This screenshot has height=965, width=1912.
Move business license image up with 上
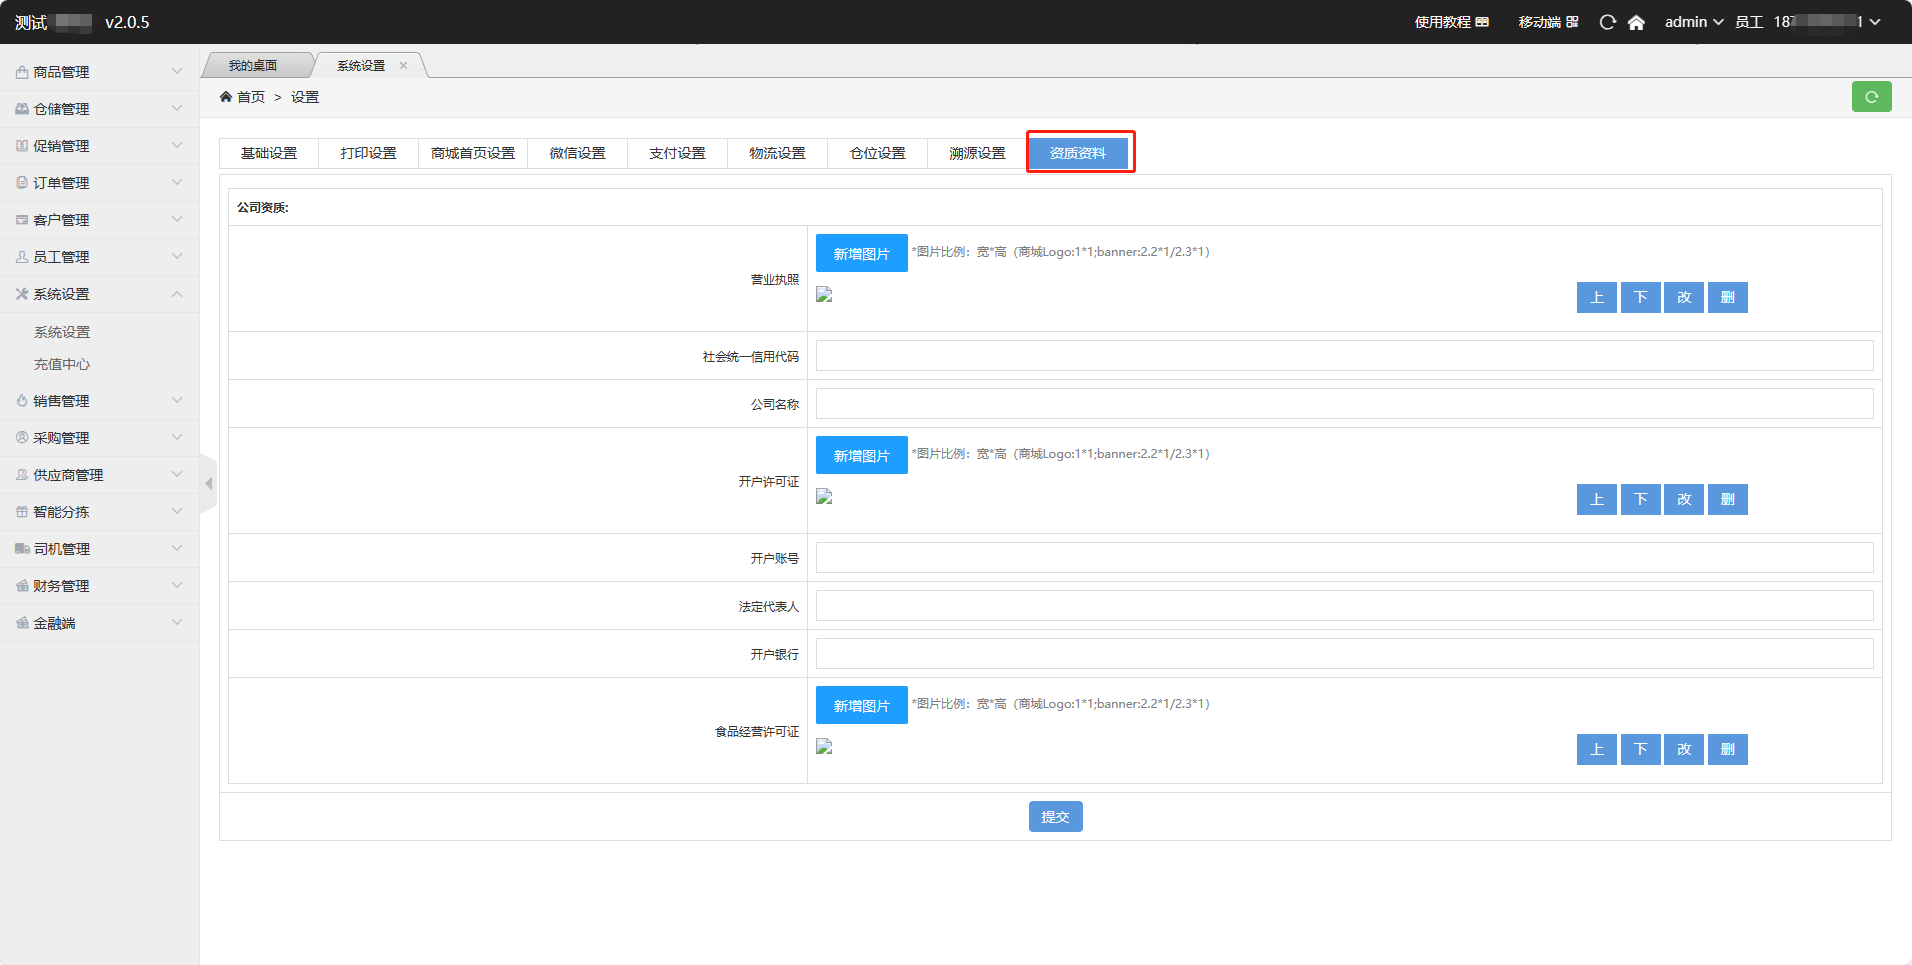pos(1596,297)
